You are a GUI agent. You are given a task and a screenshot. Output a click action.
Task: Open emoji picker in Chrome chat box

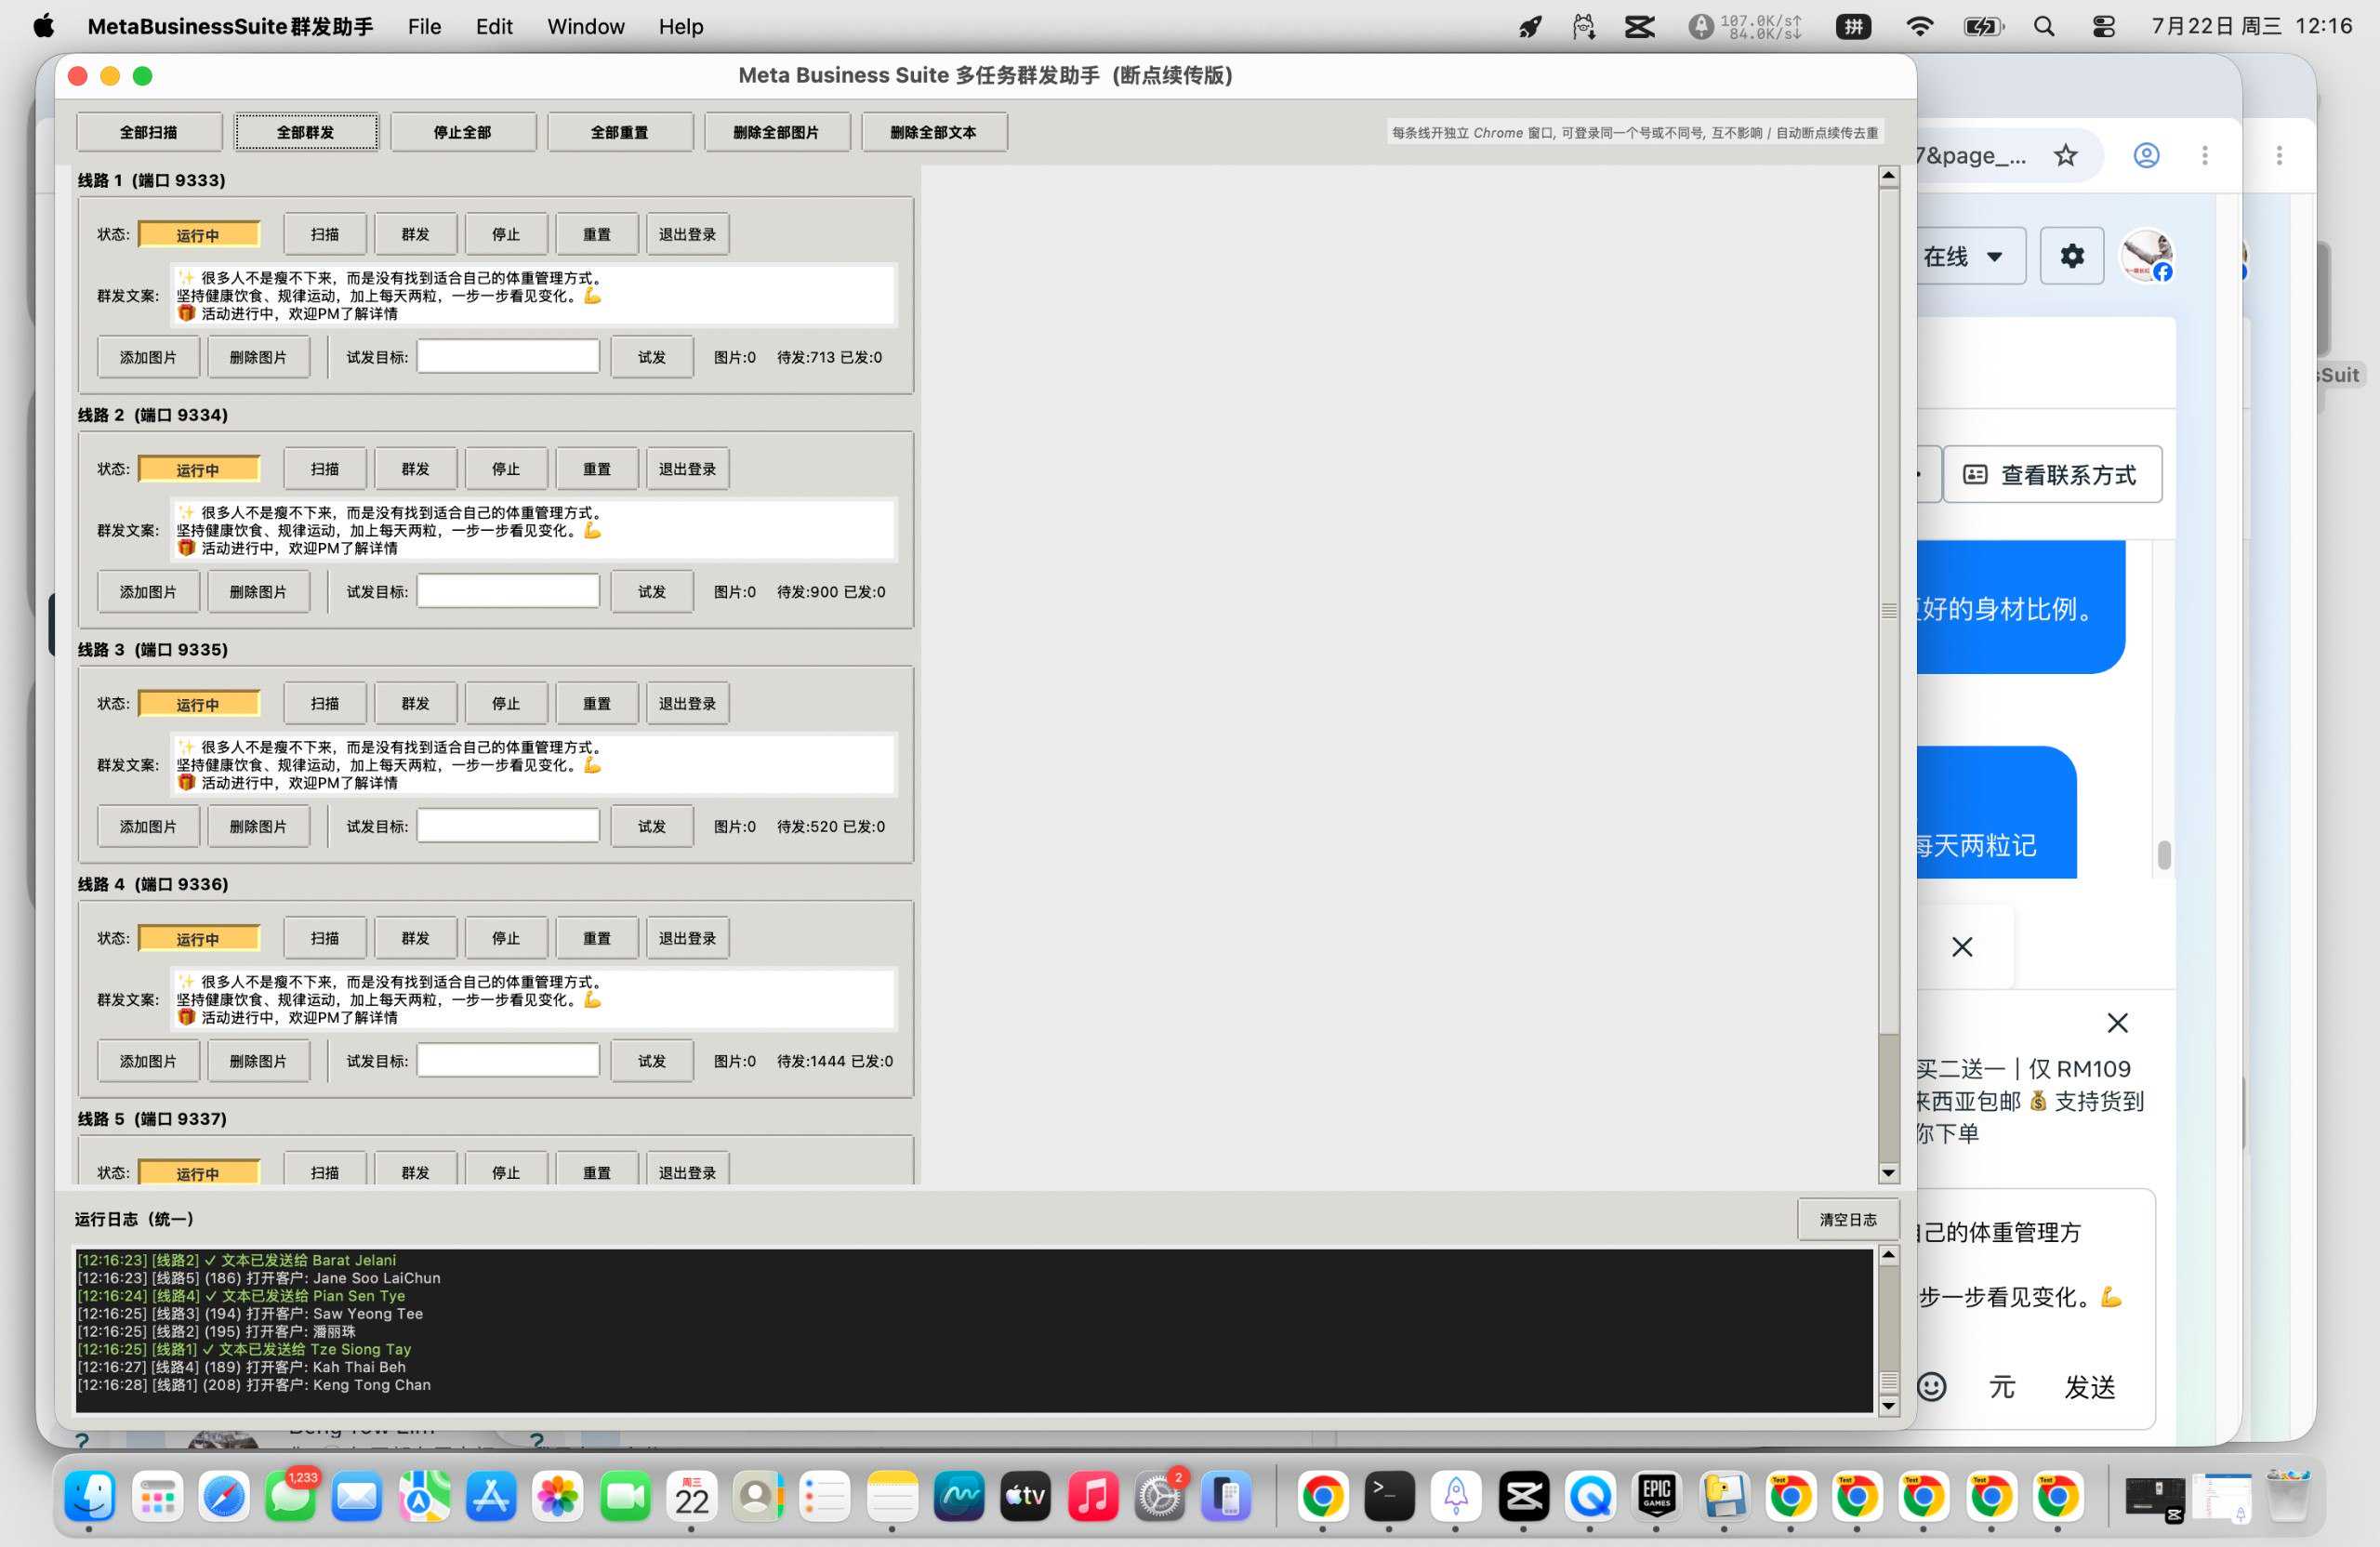click(1931, 1387)
